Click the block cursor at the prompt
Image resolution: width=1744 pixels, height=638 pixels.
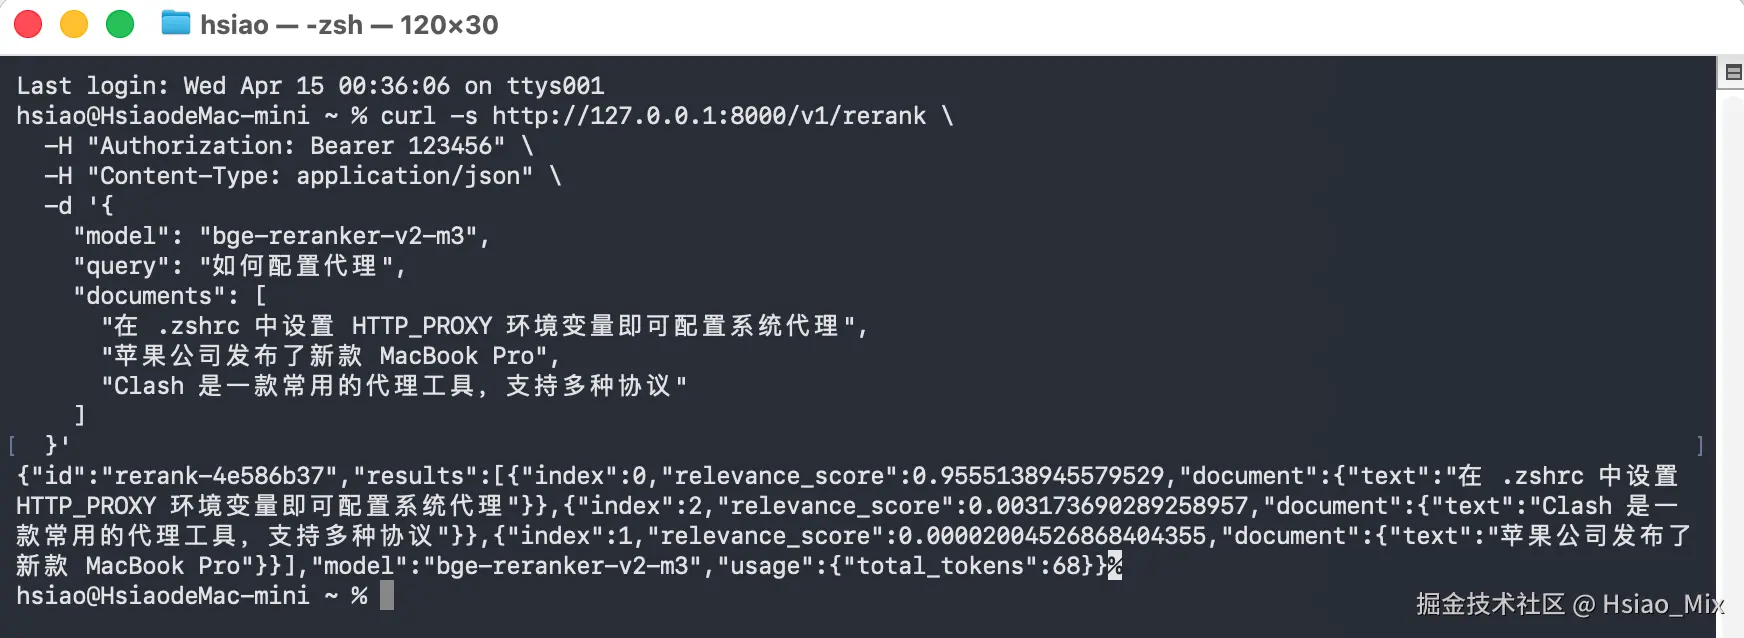[x=387, y=596]
